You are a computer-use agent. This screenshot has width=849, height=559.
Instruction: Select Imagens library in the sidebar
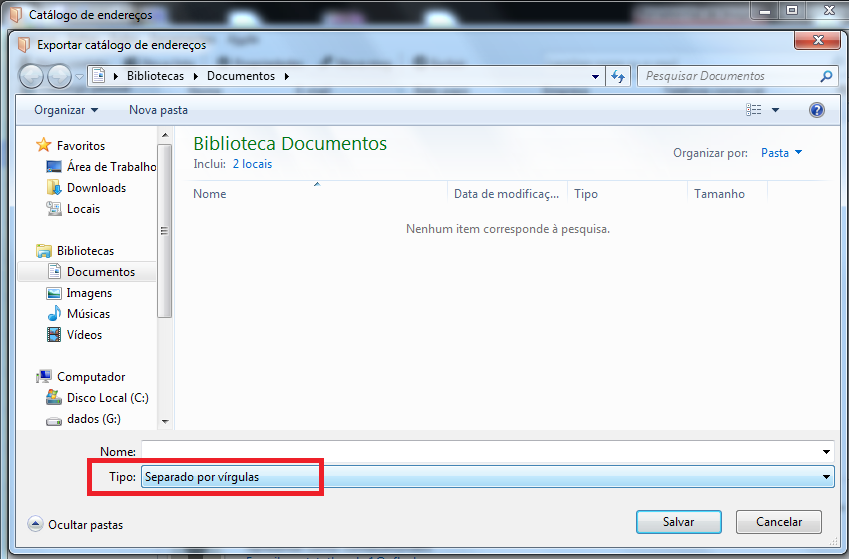[x=89, y=293]
